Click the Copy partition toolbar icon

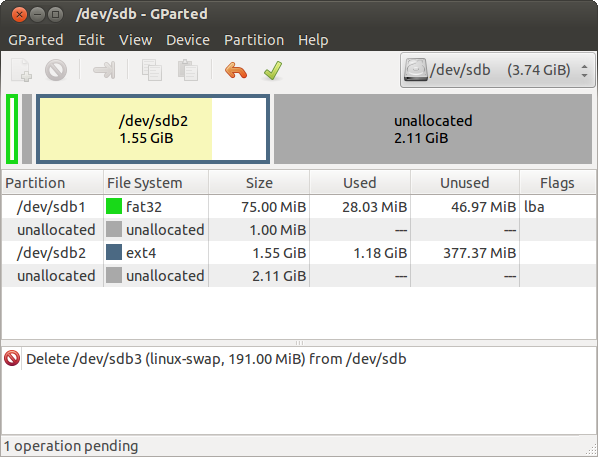[x=151, y=70]
